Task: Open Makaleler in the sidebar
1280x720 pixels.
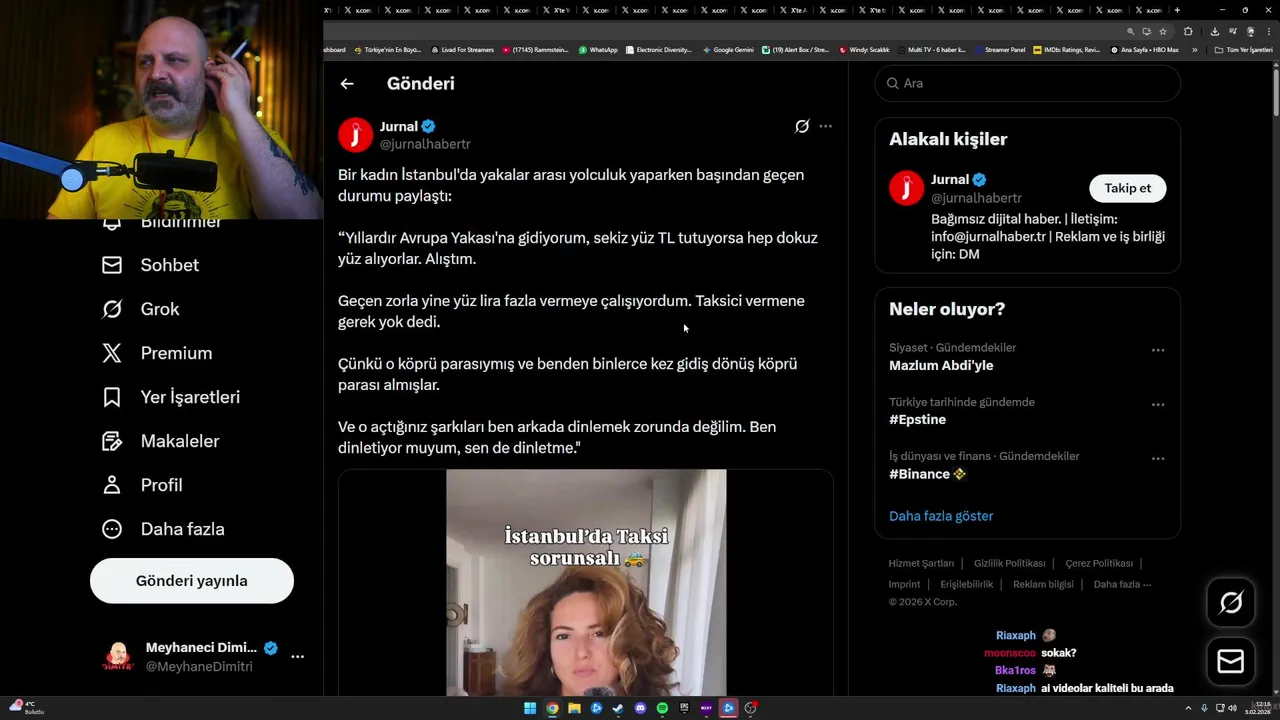Action: [161, 441]
